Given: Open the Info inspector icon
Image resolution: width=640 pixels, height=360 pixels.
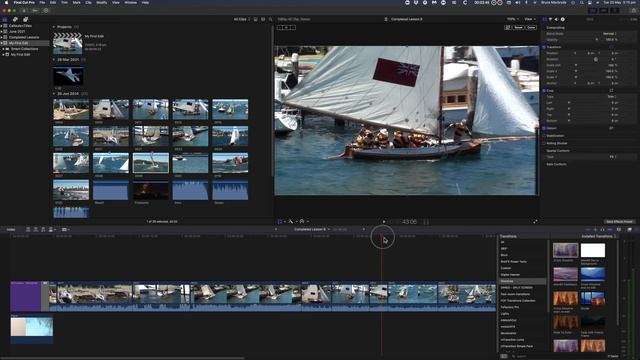Looking at the screenshot, I should [563, 19].
